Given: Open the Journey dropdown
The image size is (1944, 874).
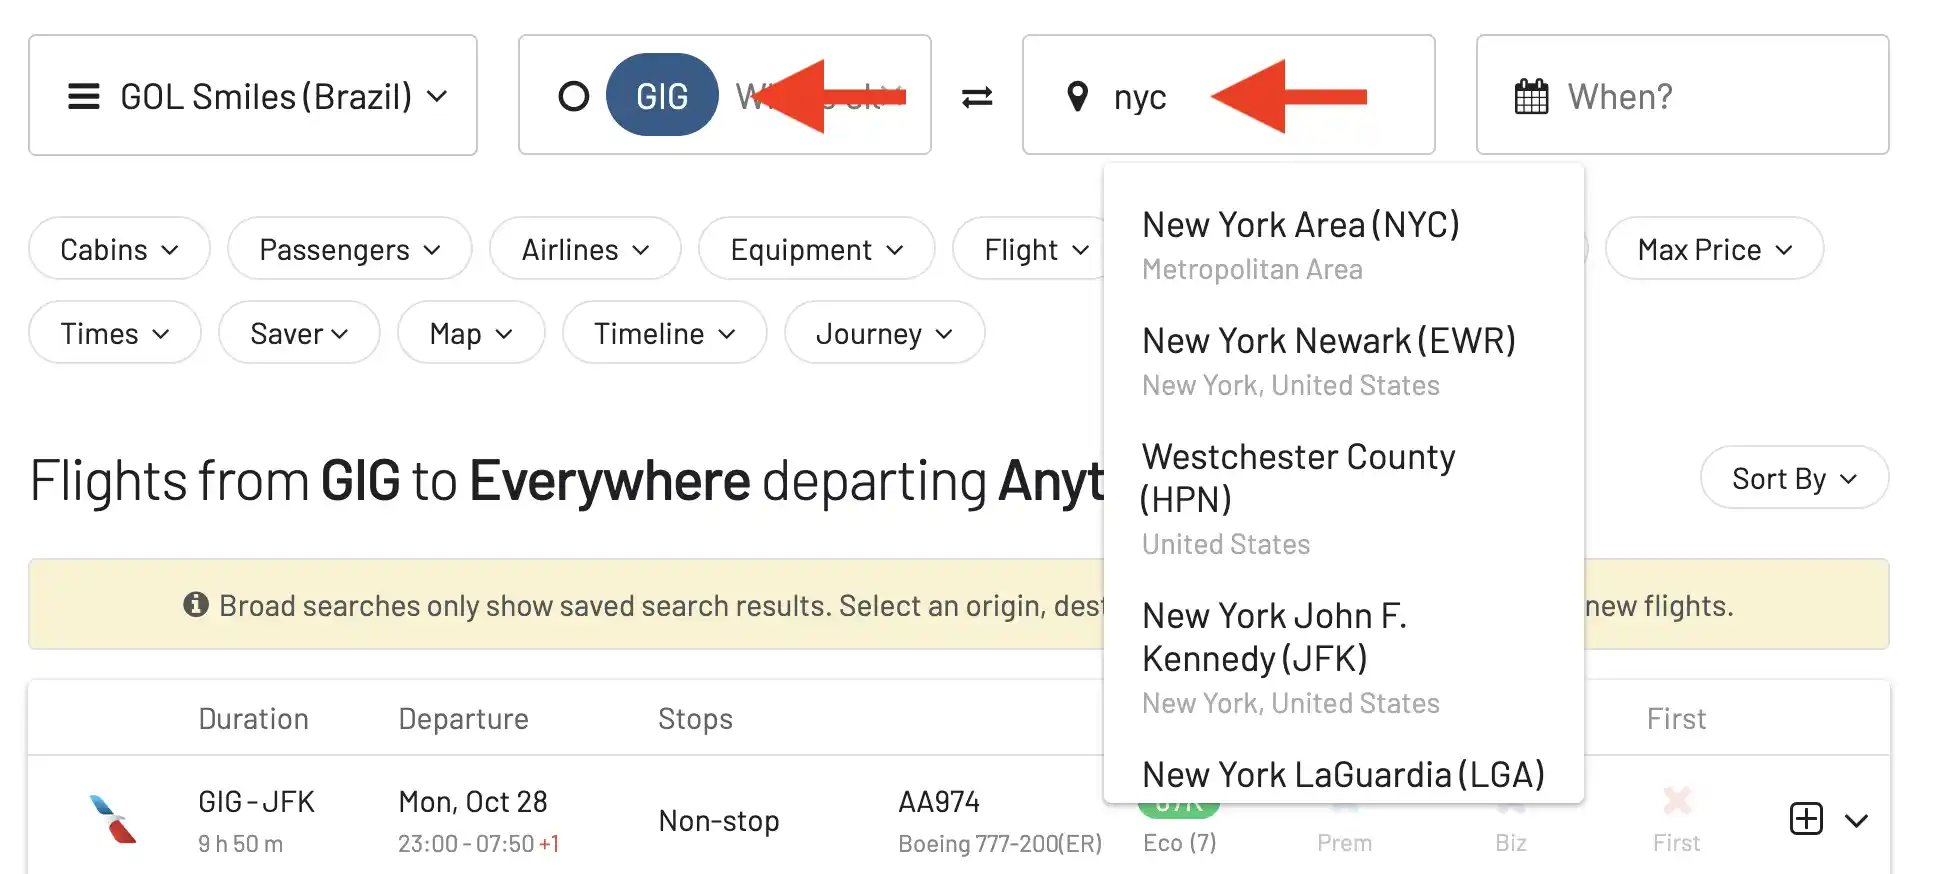Looking at the screenshot, I should 884,333.
